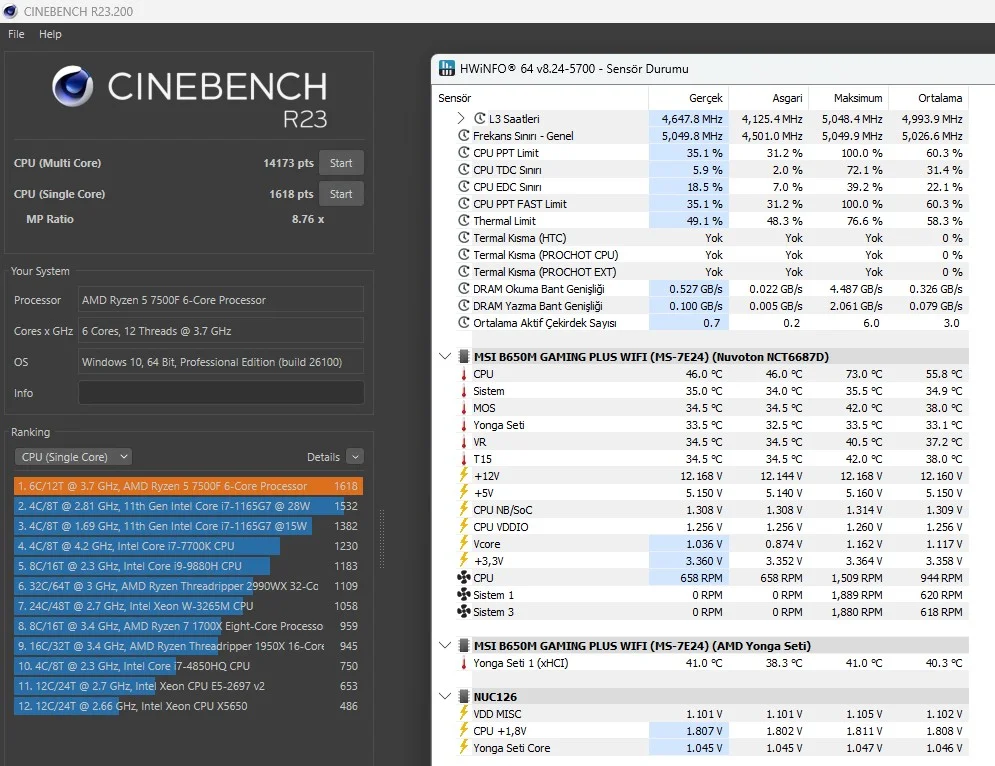Click the clock icon beside DRAM Okuma Bant Genişliği
995x766 pixels.
click(464, 288)
